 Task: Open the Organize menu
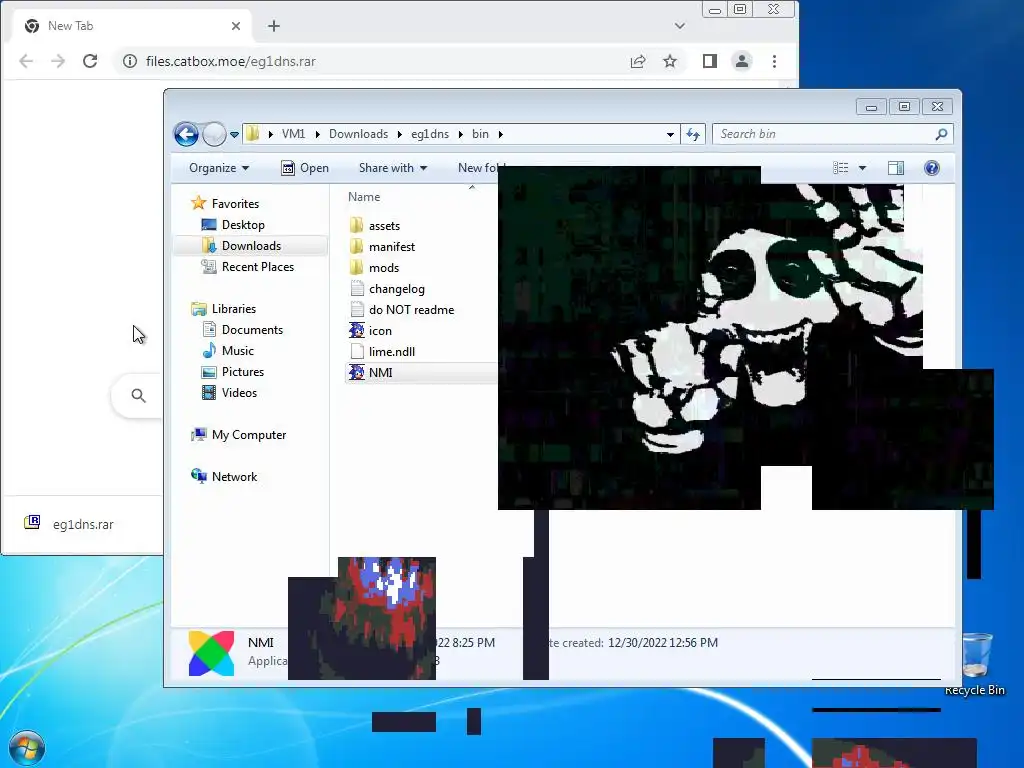click(x=219, y=168)
